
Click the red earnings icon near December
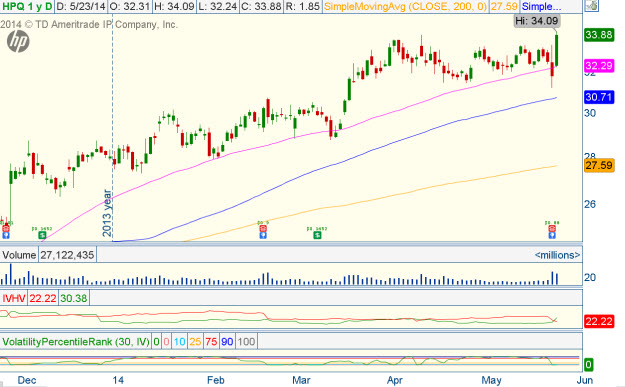point(6,228)
